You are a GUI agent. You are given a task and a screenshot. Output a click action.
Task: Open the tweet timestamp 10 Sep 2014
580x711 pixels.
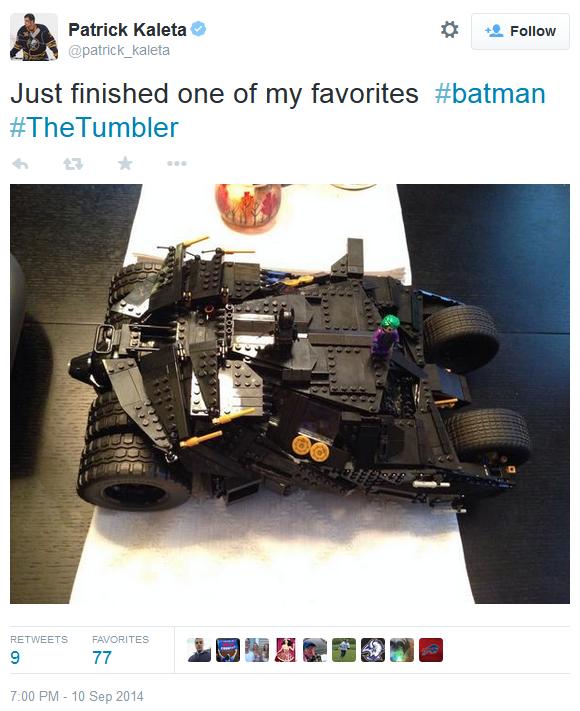(x=77, y=696)
